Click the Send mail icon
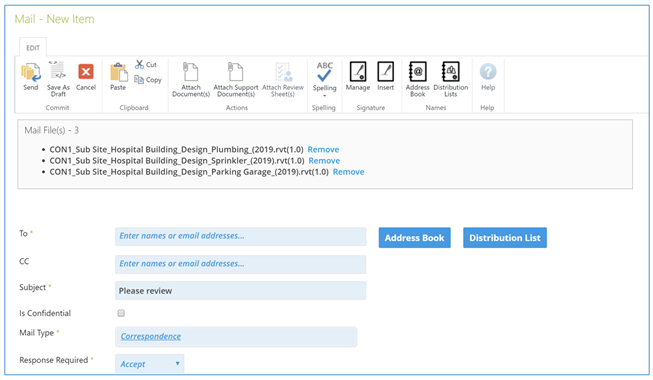This screenshot has height=380, width=653. pos(31,77)
